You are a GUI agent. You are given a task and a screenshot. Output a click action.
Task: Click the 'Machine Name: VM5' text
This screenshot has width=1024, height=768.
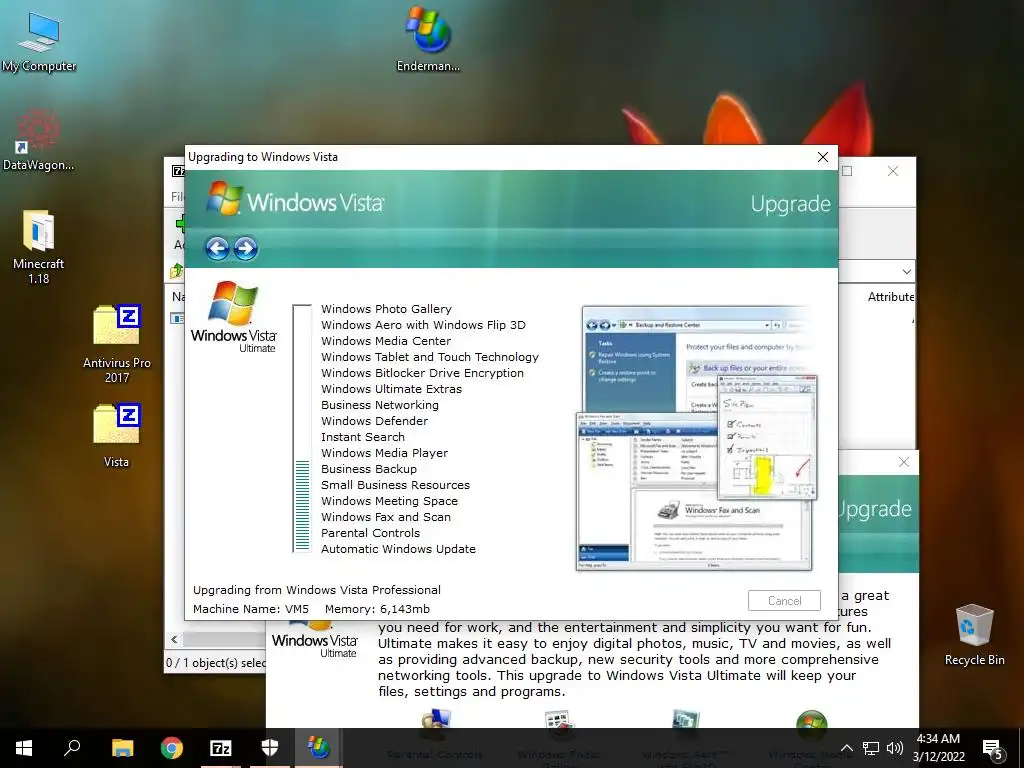click(x=251, y=609)
